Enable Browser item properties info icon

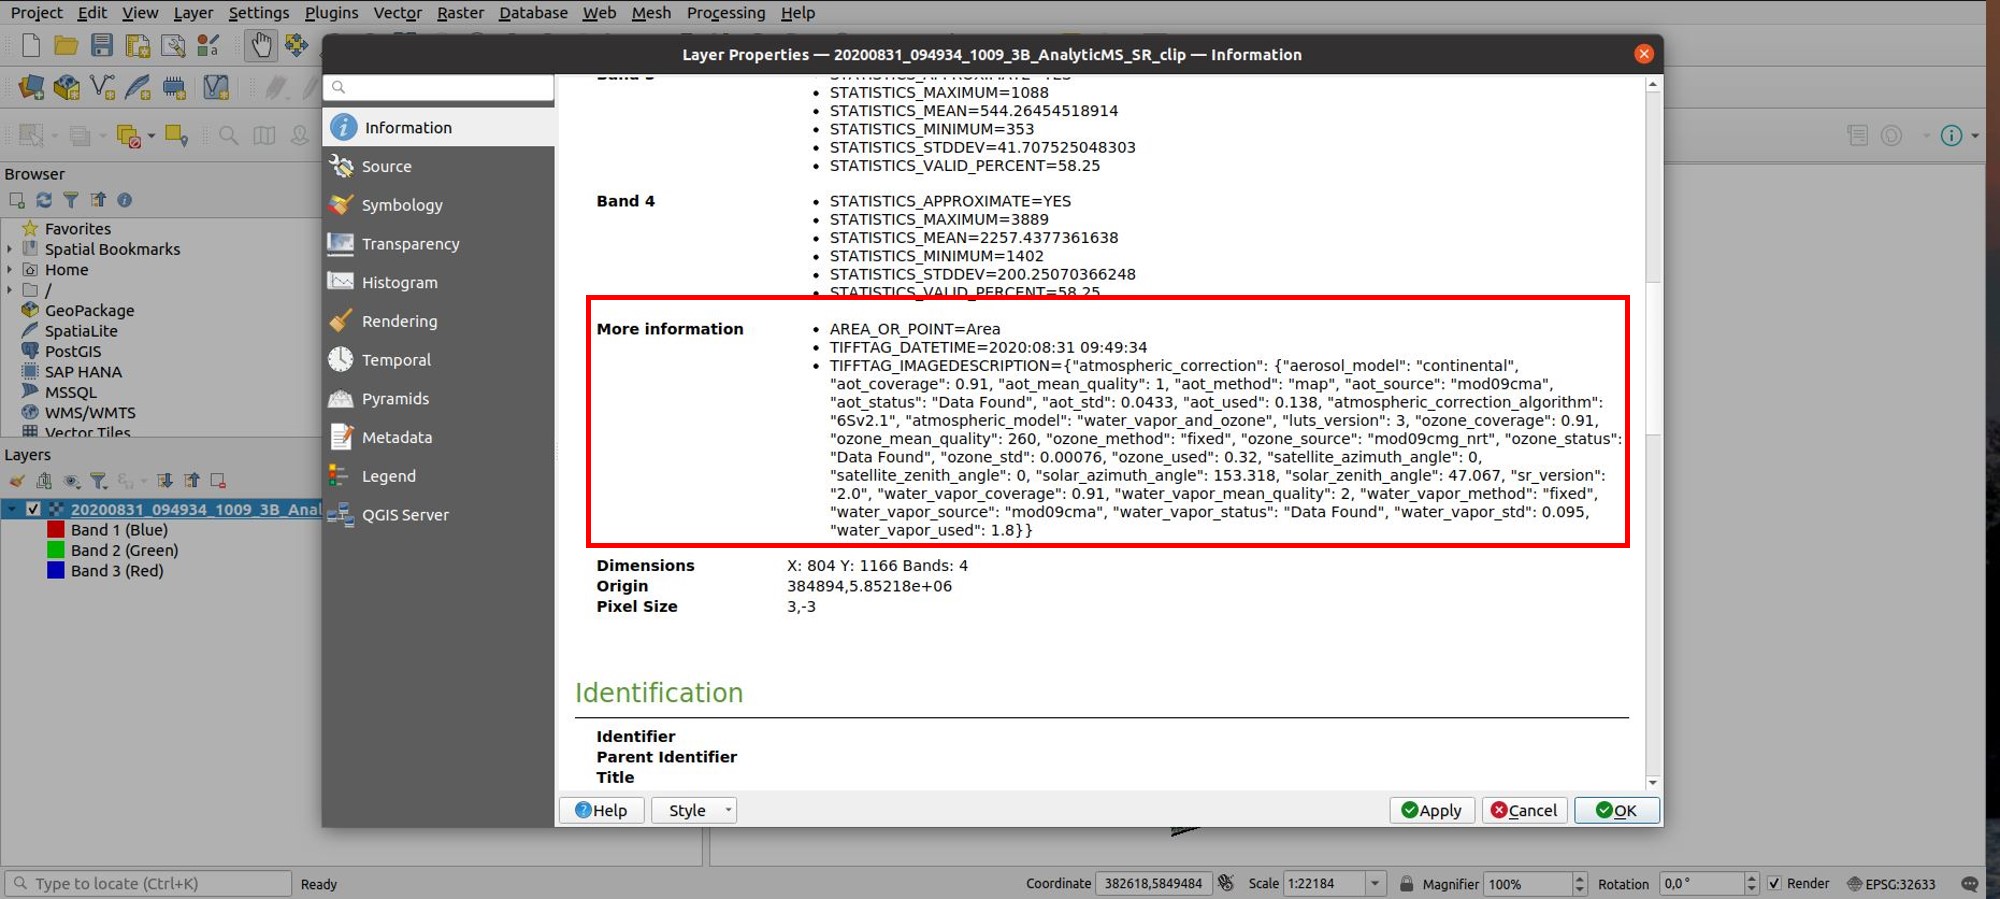coord(124,200)
